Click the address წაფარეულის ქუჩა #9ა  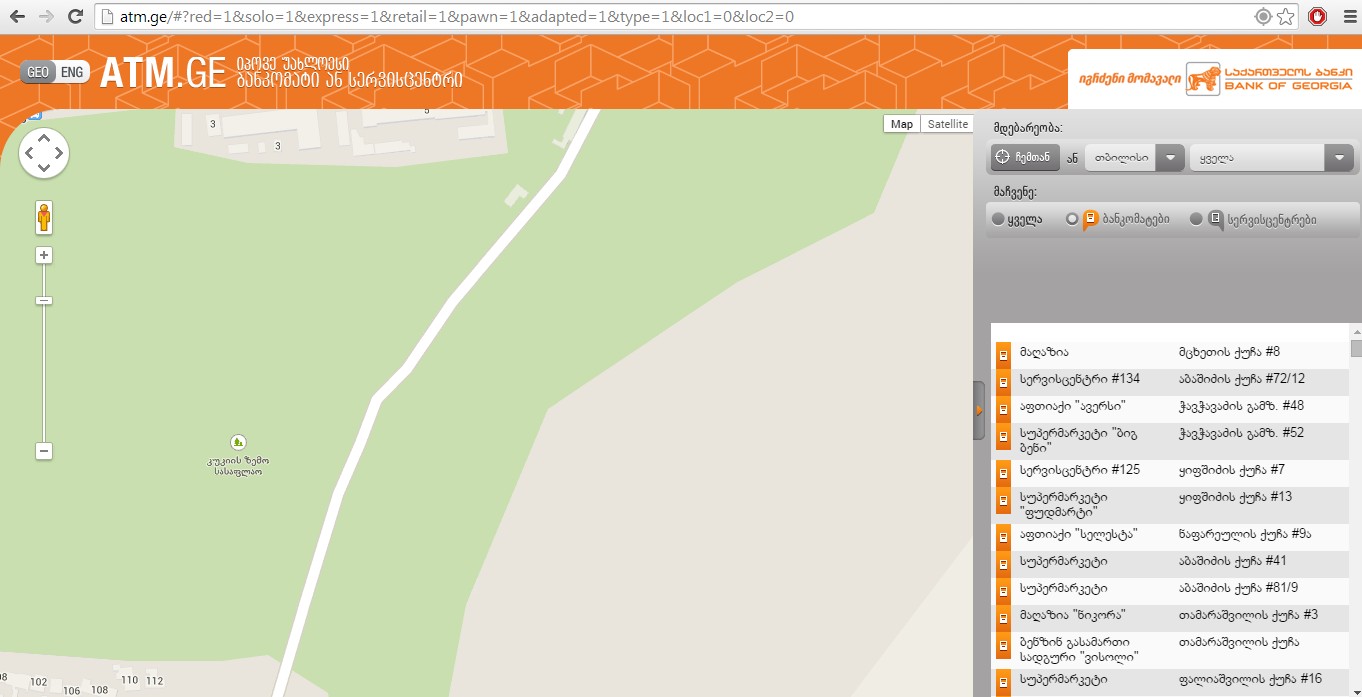coord(1245,534)
